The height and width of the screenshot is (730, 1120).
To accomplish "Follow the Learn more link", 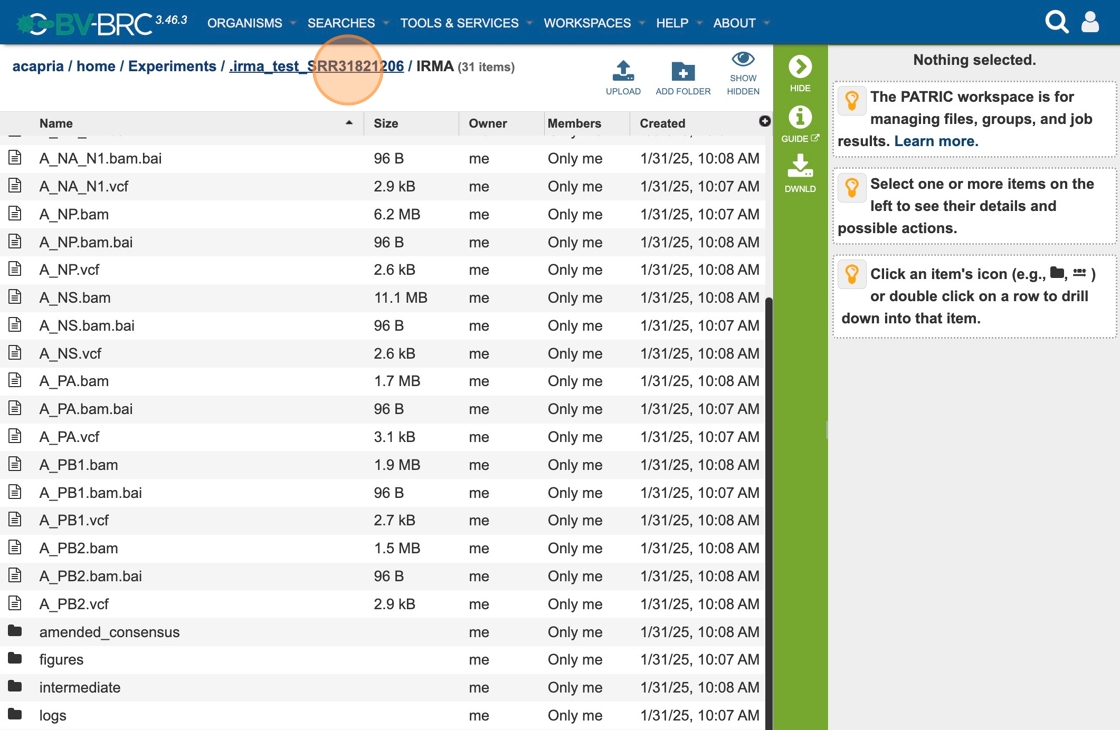I will 936,141.
